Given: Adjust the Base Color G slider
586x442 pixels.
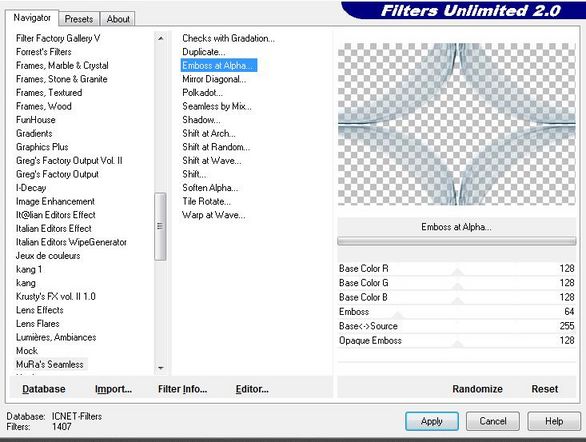Looking at the screenshot, I should click(456, 283).
